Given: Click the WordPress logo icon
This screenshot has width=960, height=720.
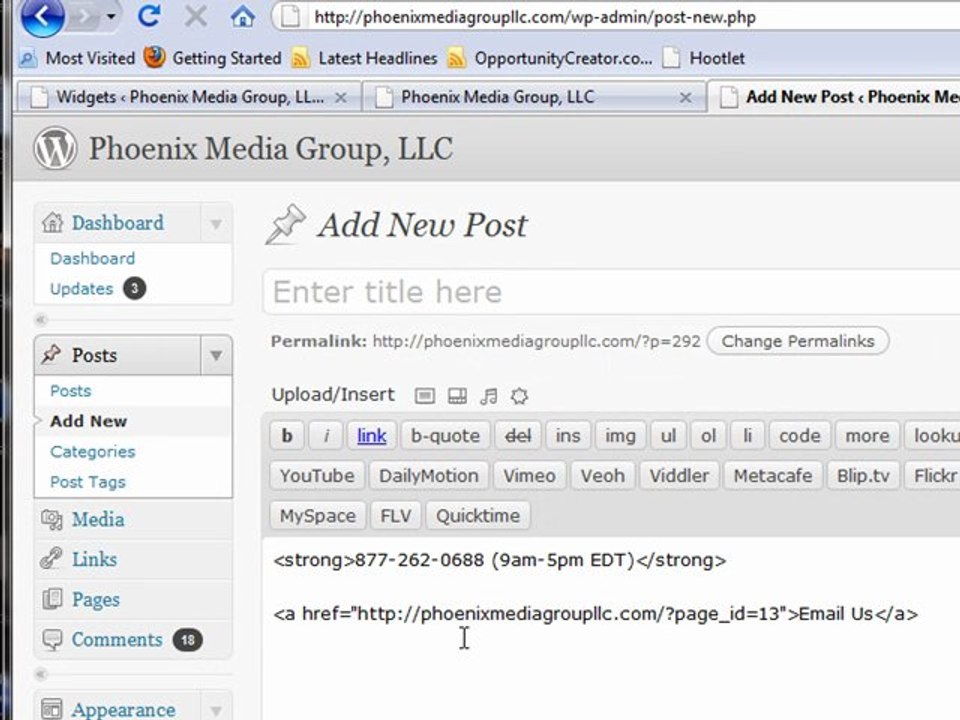Looking at the screenshot, I should [x=55, y=148].
